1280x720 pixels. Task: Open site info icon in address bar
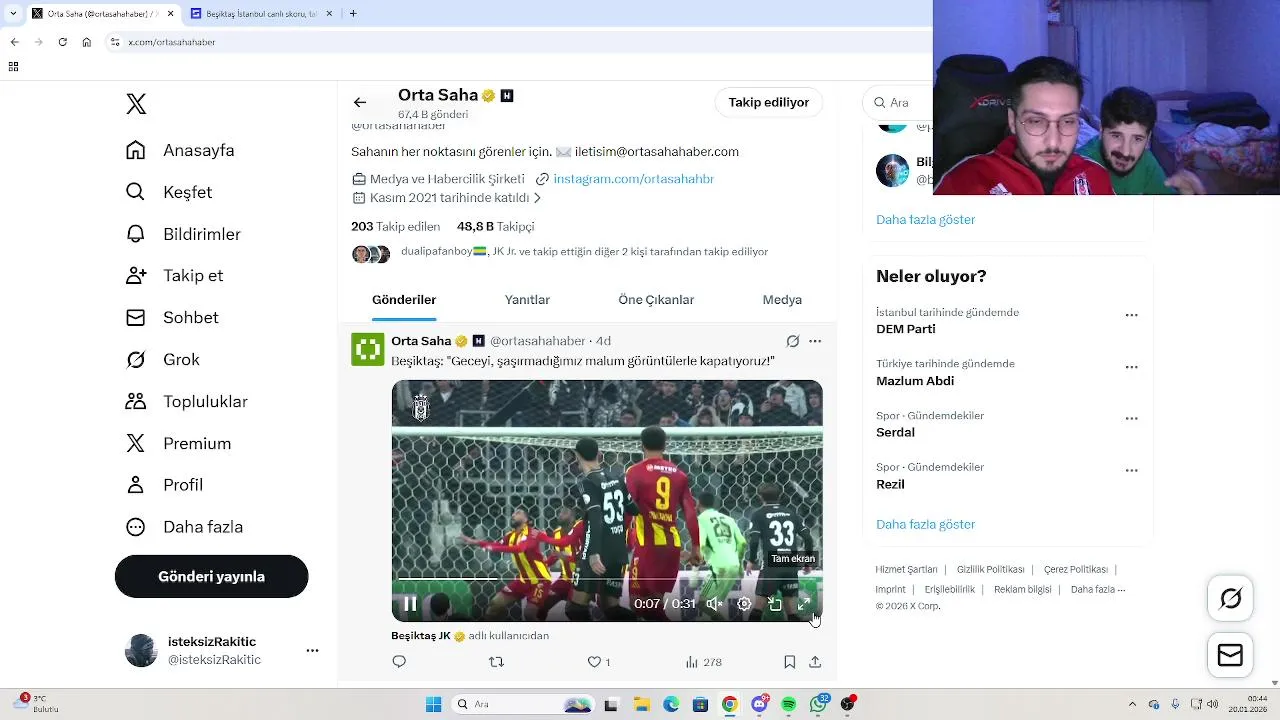click(x=115, y=42)
